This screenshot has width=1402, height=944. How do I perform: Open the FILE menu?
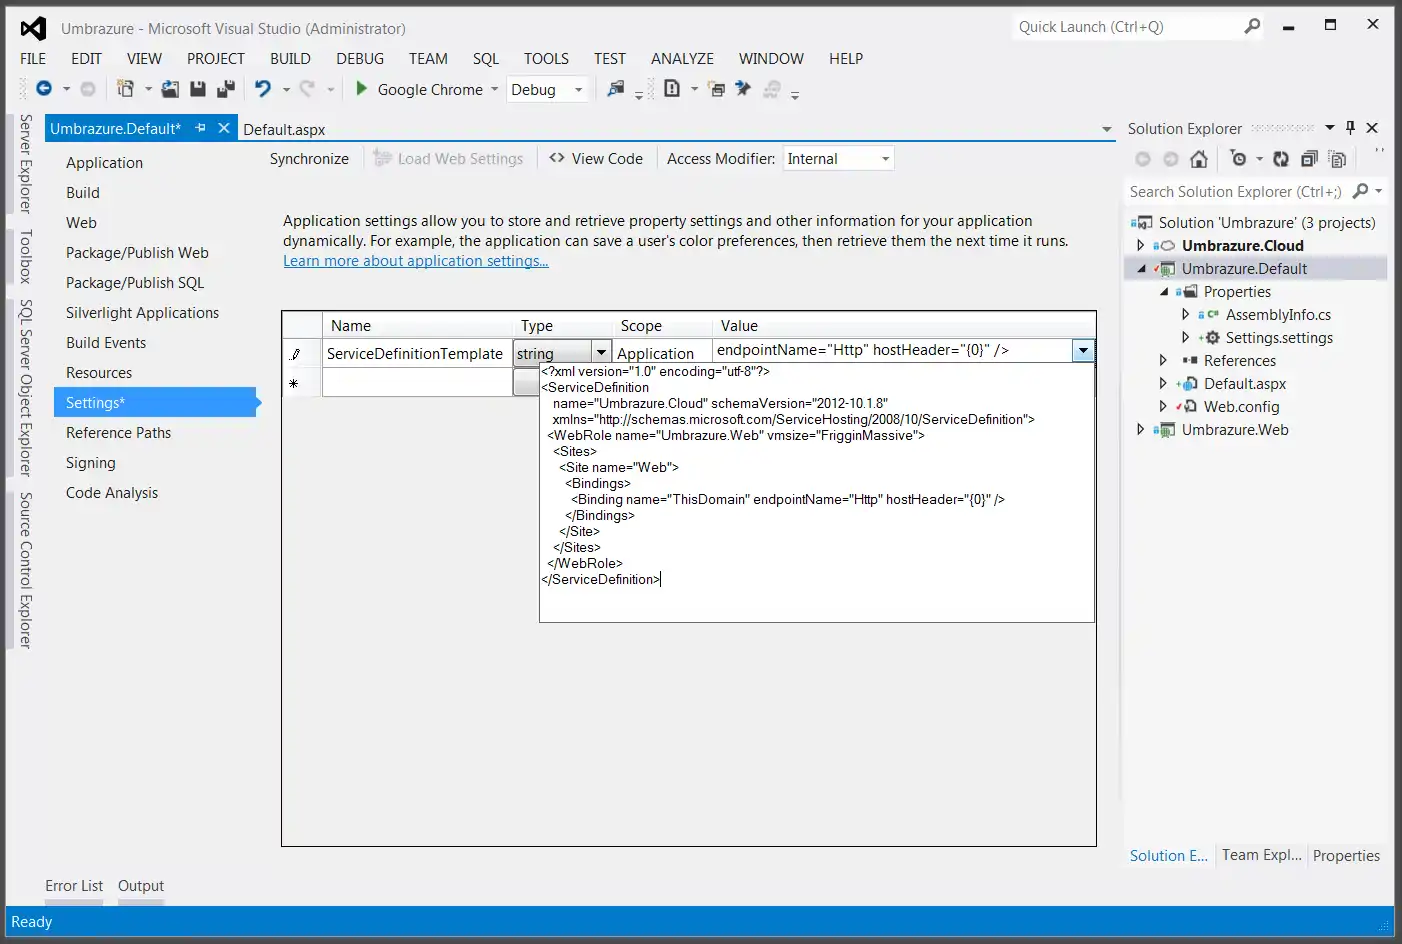tap(33, 58)
